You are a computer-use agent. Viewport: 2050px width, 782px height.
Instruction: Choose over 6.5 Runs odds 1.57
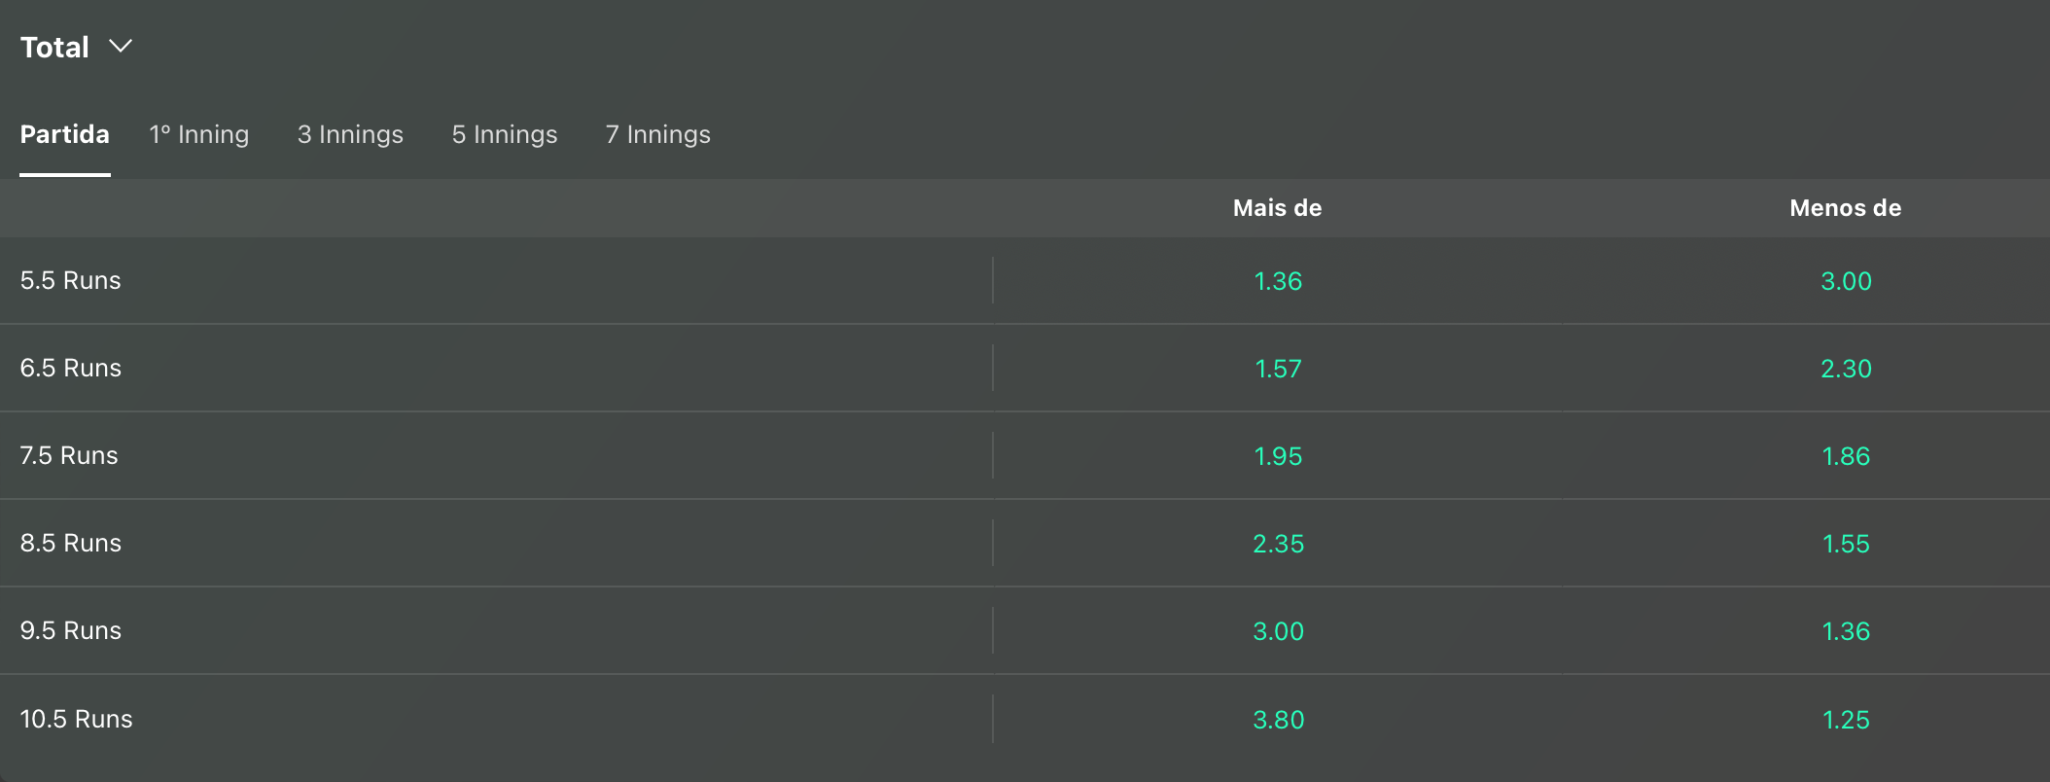pyautogui.click(x=1278, y=368)
